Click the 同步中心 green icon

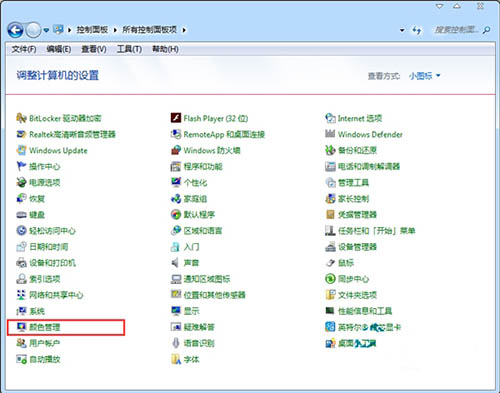(x=330, y=279)
